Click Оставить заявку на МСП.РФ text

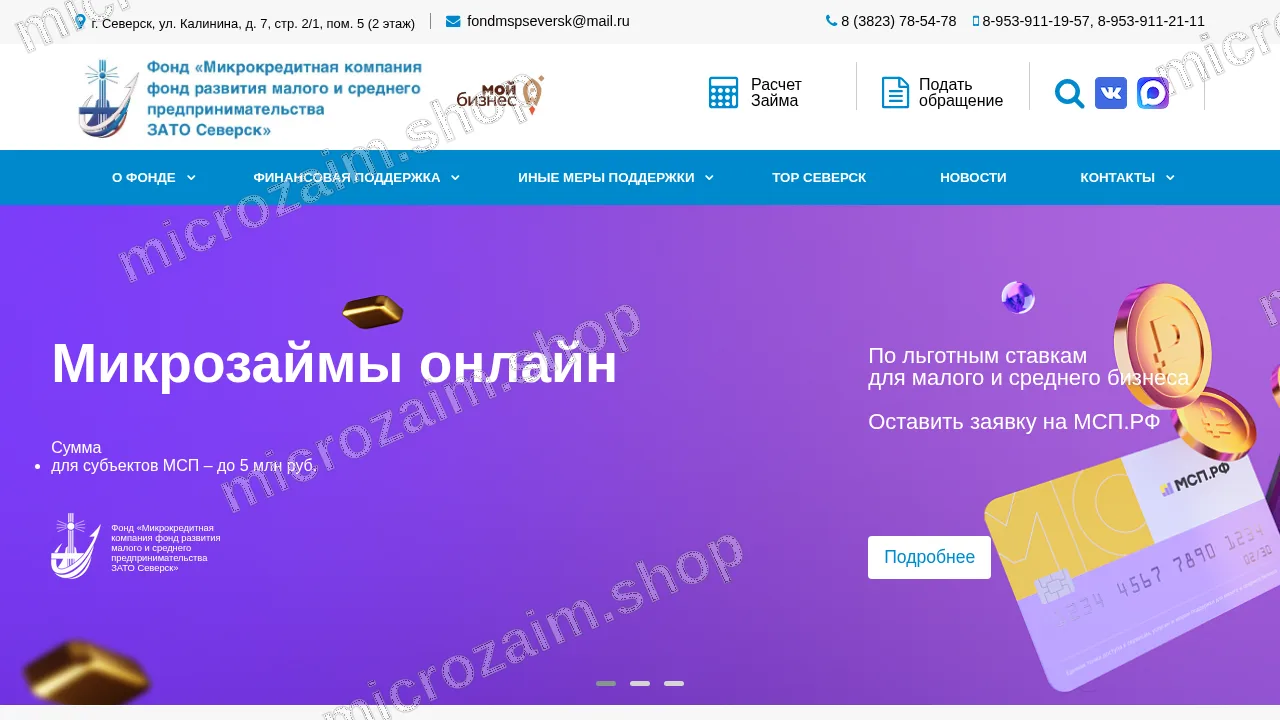[x=1014, y=422]
